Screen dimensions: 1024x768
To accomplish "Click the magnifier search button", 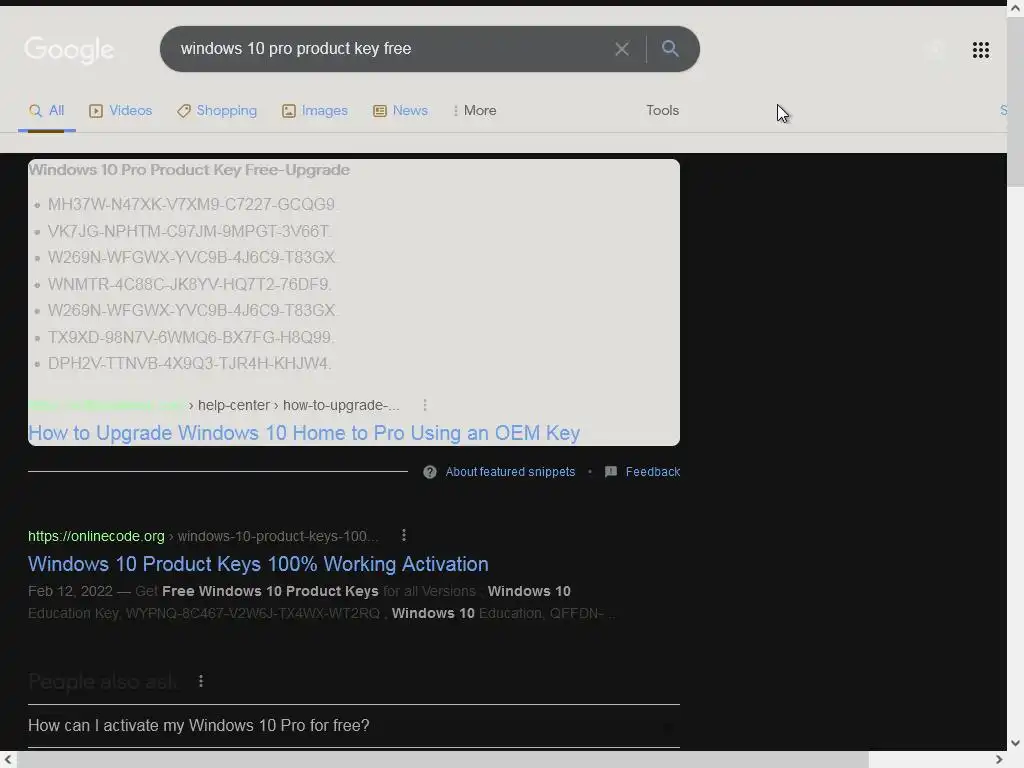I will tap(670, 48).
